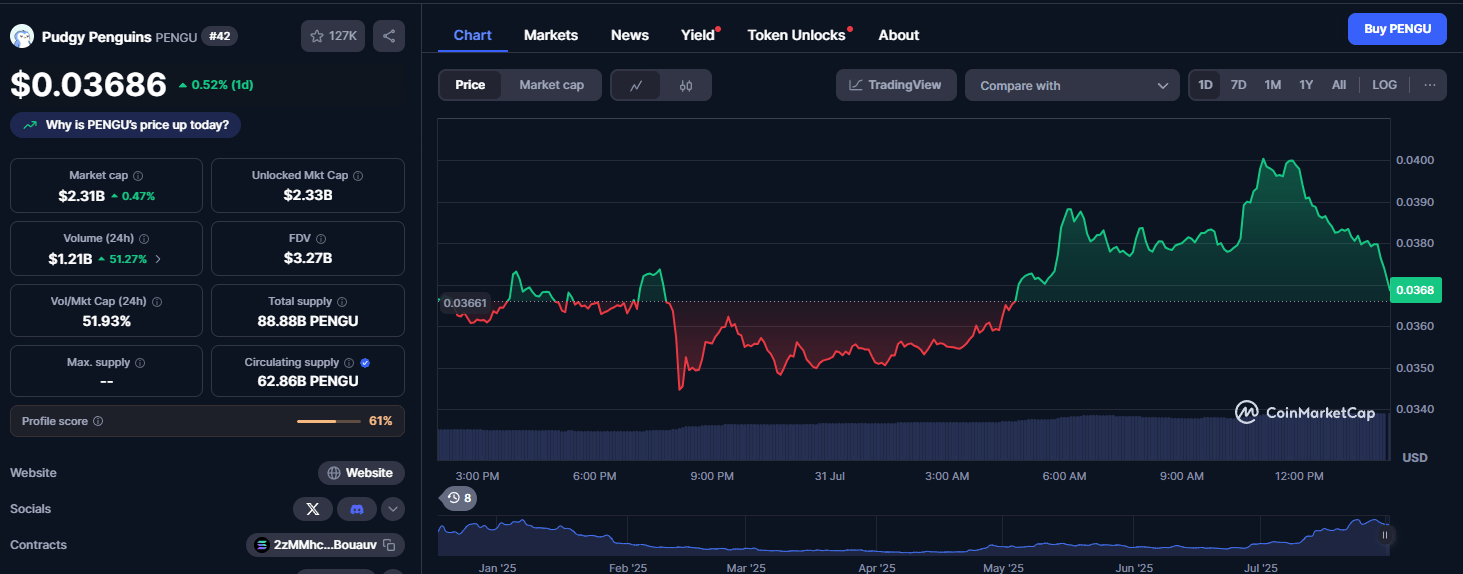Open the Token Unlocks tab
The height and width of the screenshot is (574, 1463).
(797, 35)
